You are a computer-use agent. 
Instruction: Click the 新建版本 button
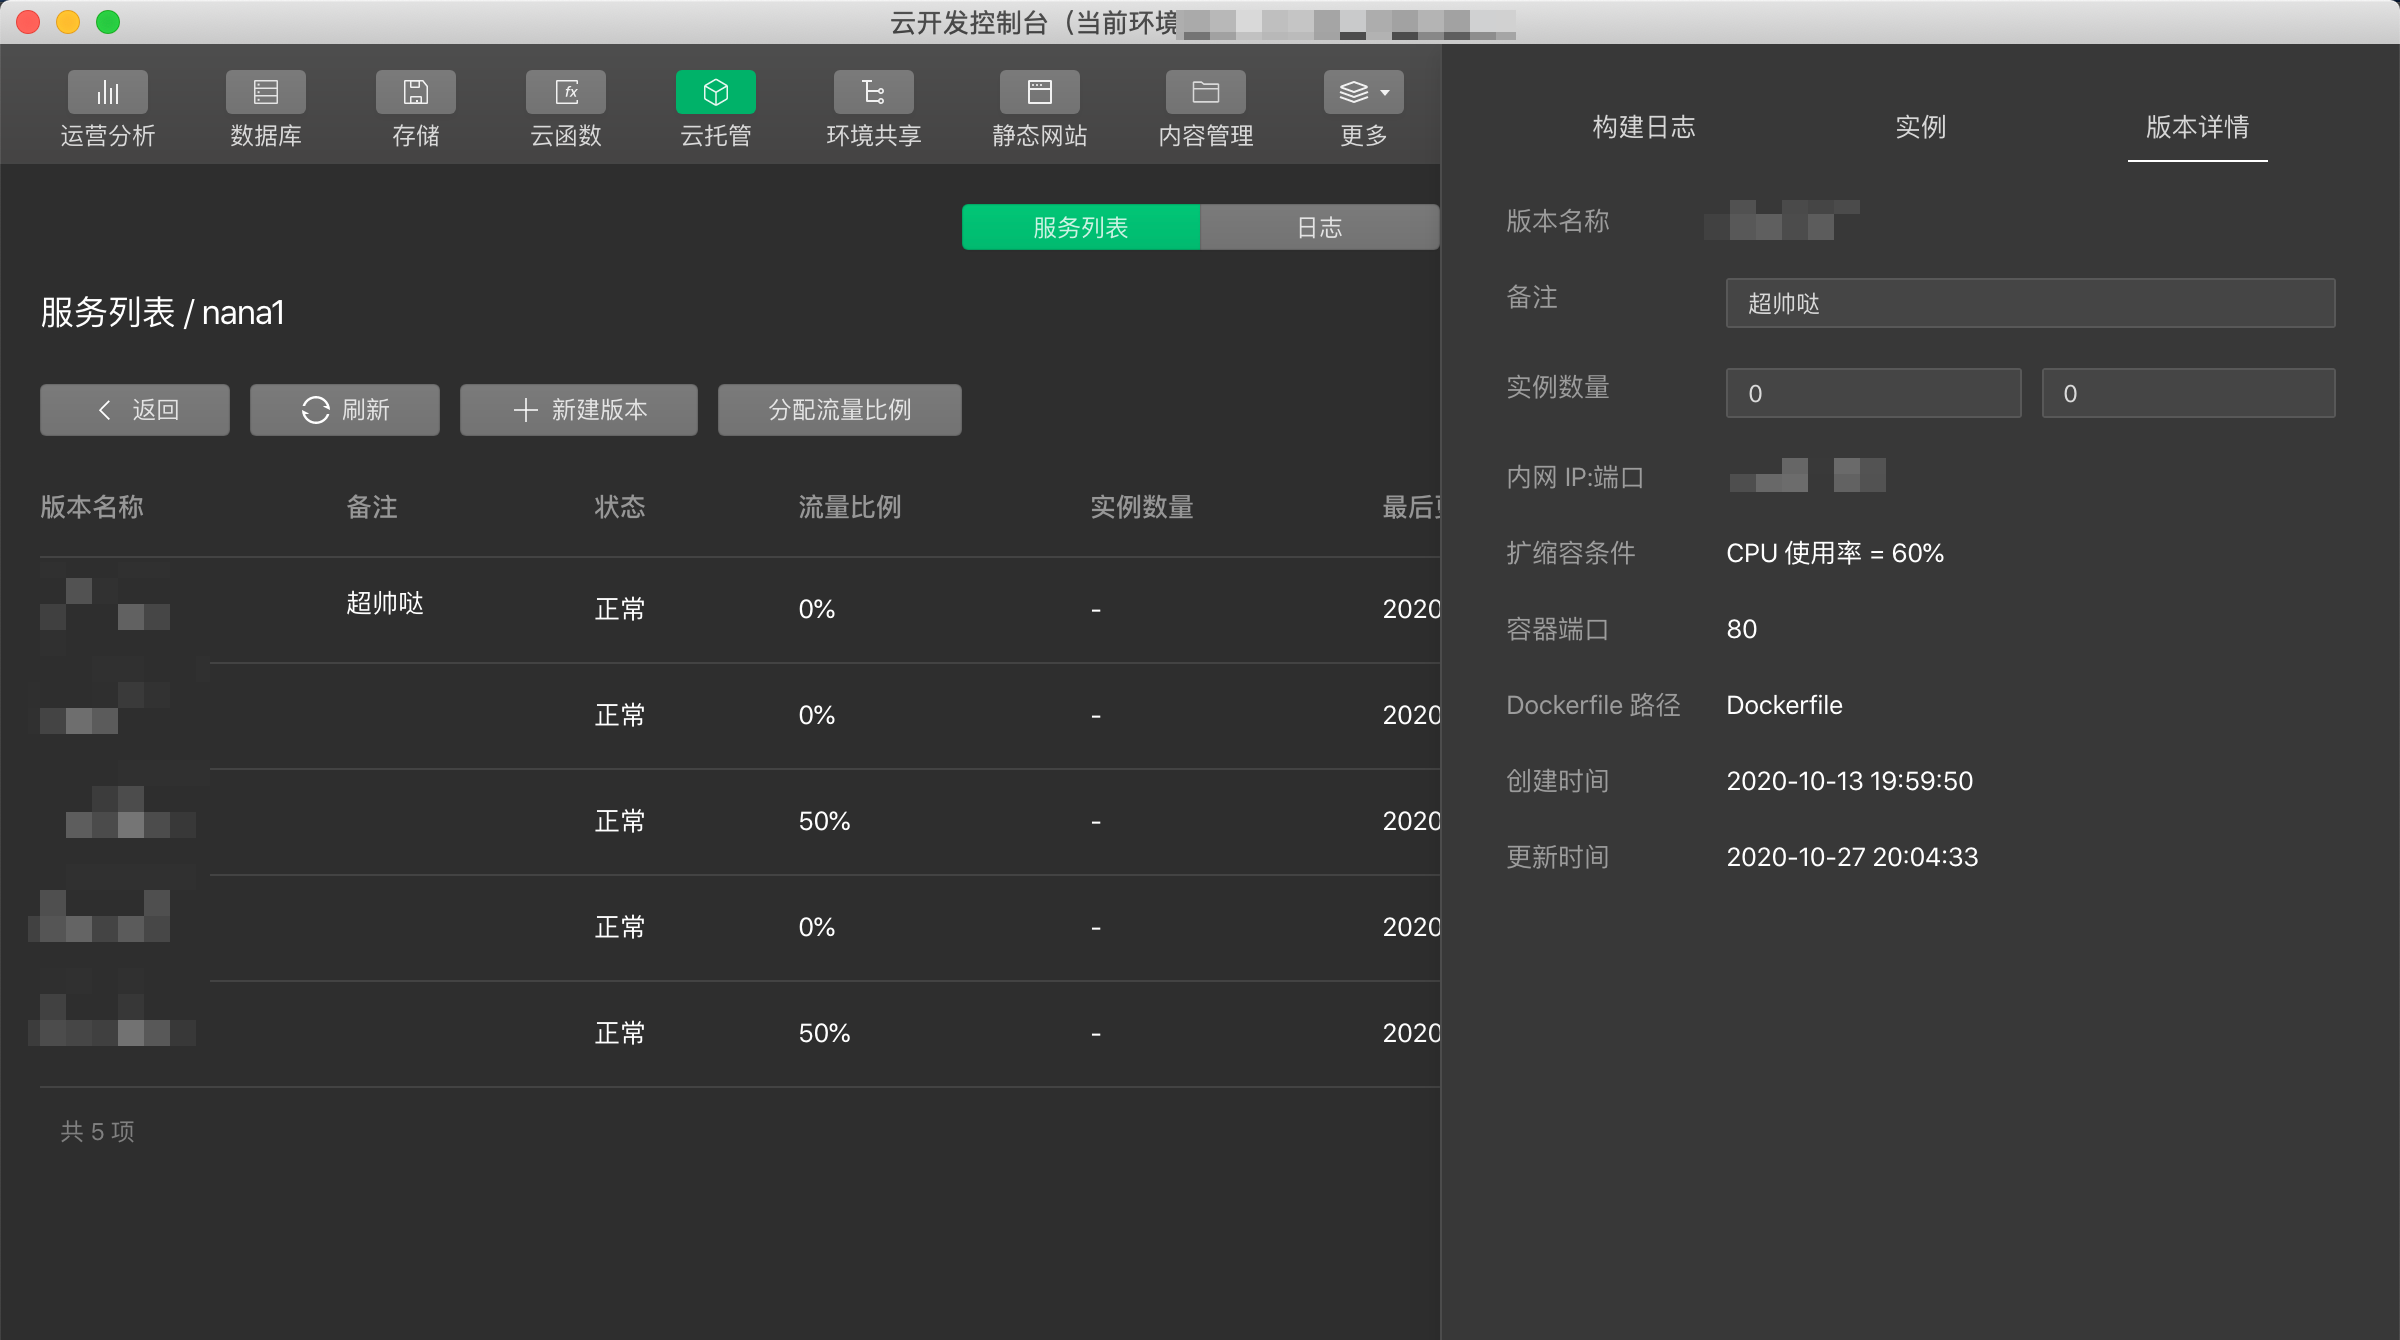click(579, 410)
